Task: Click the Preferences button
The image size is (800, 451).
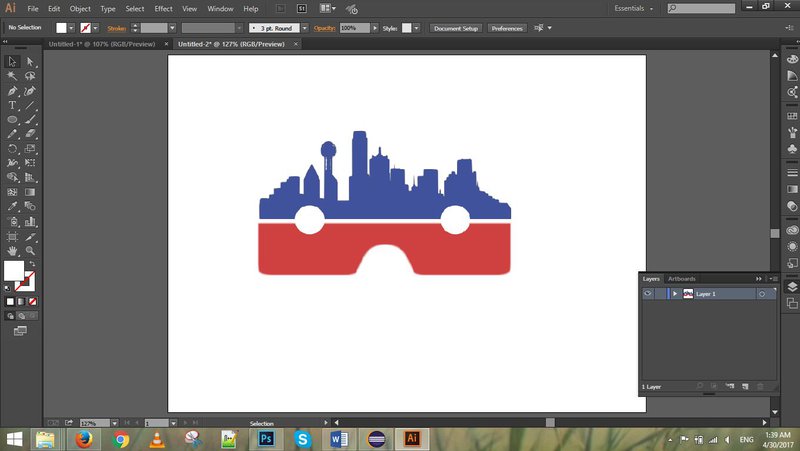Action: (507, 28)
